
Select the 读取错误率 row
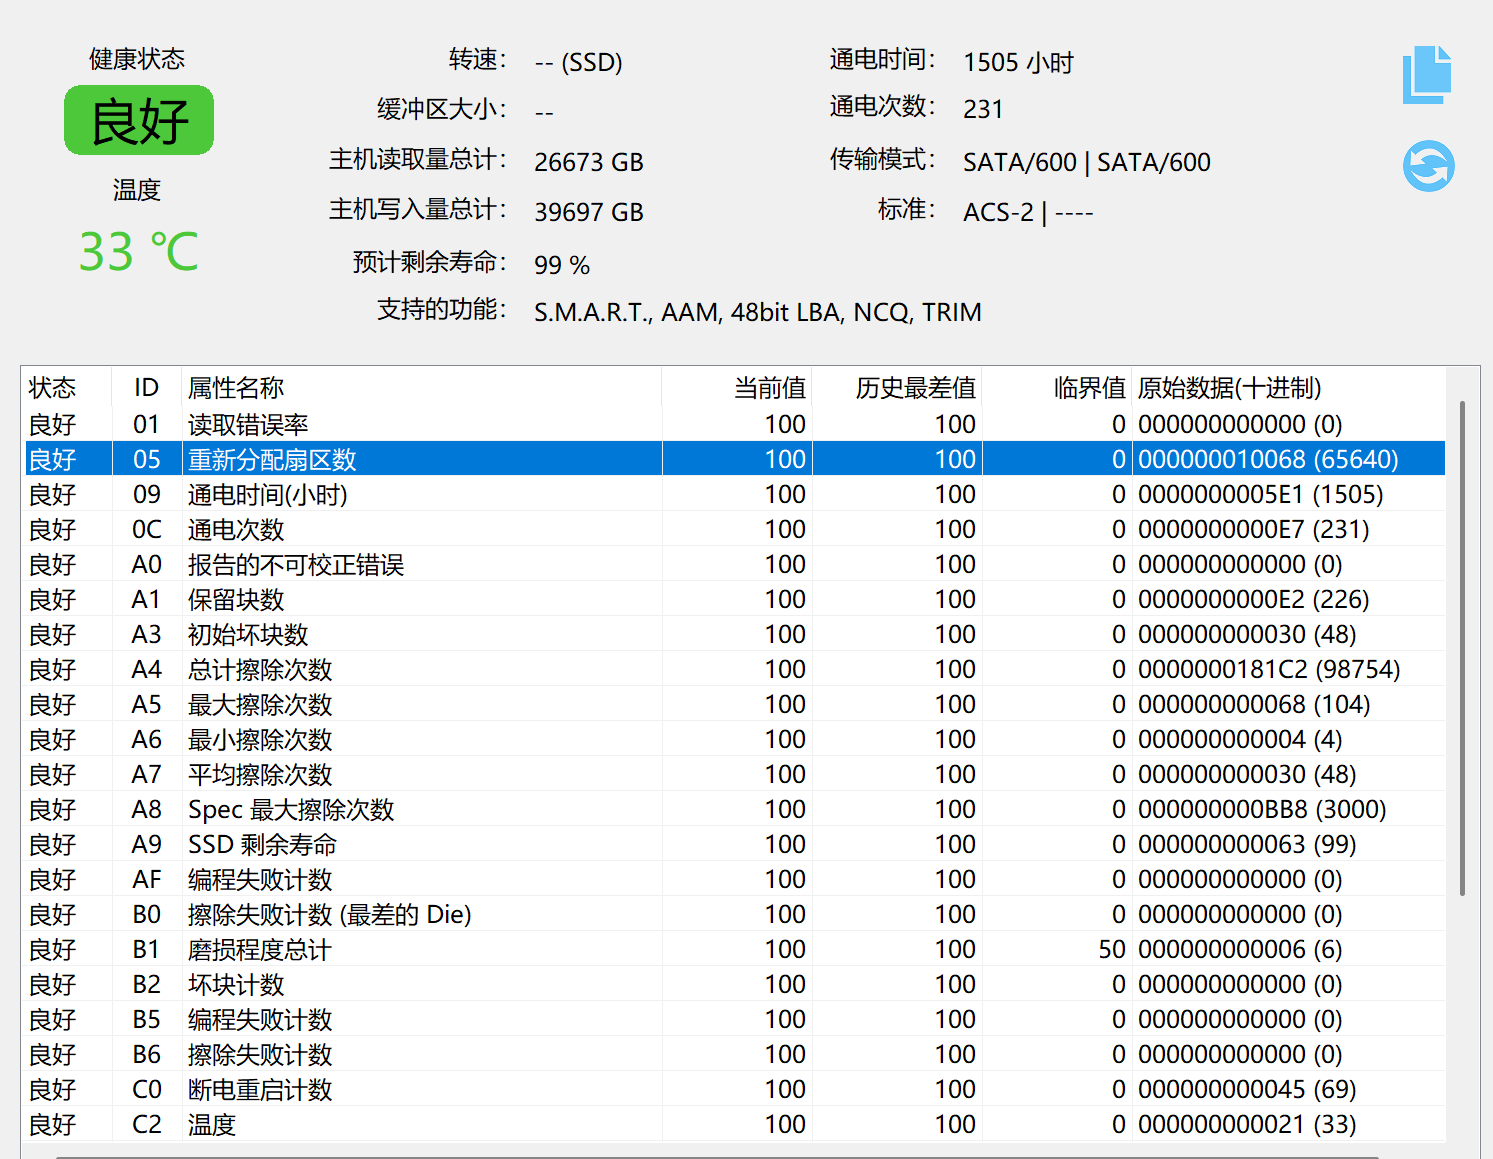pos(733,424)
